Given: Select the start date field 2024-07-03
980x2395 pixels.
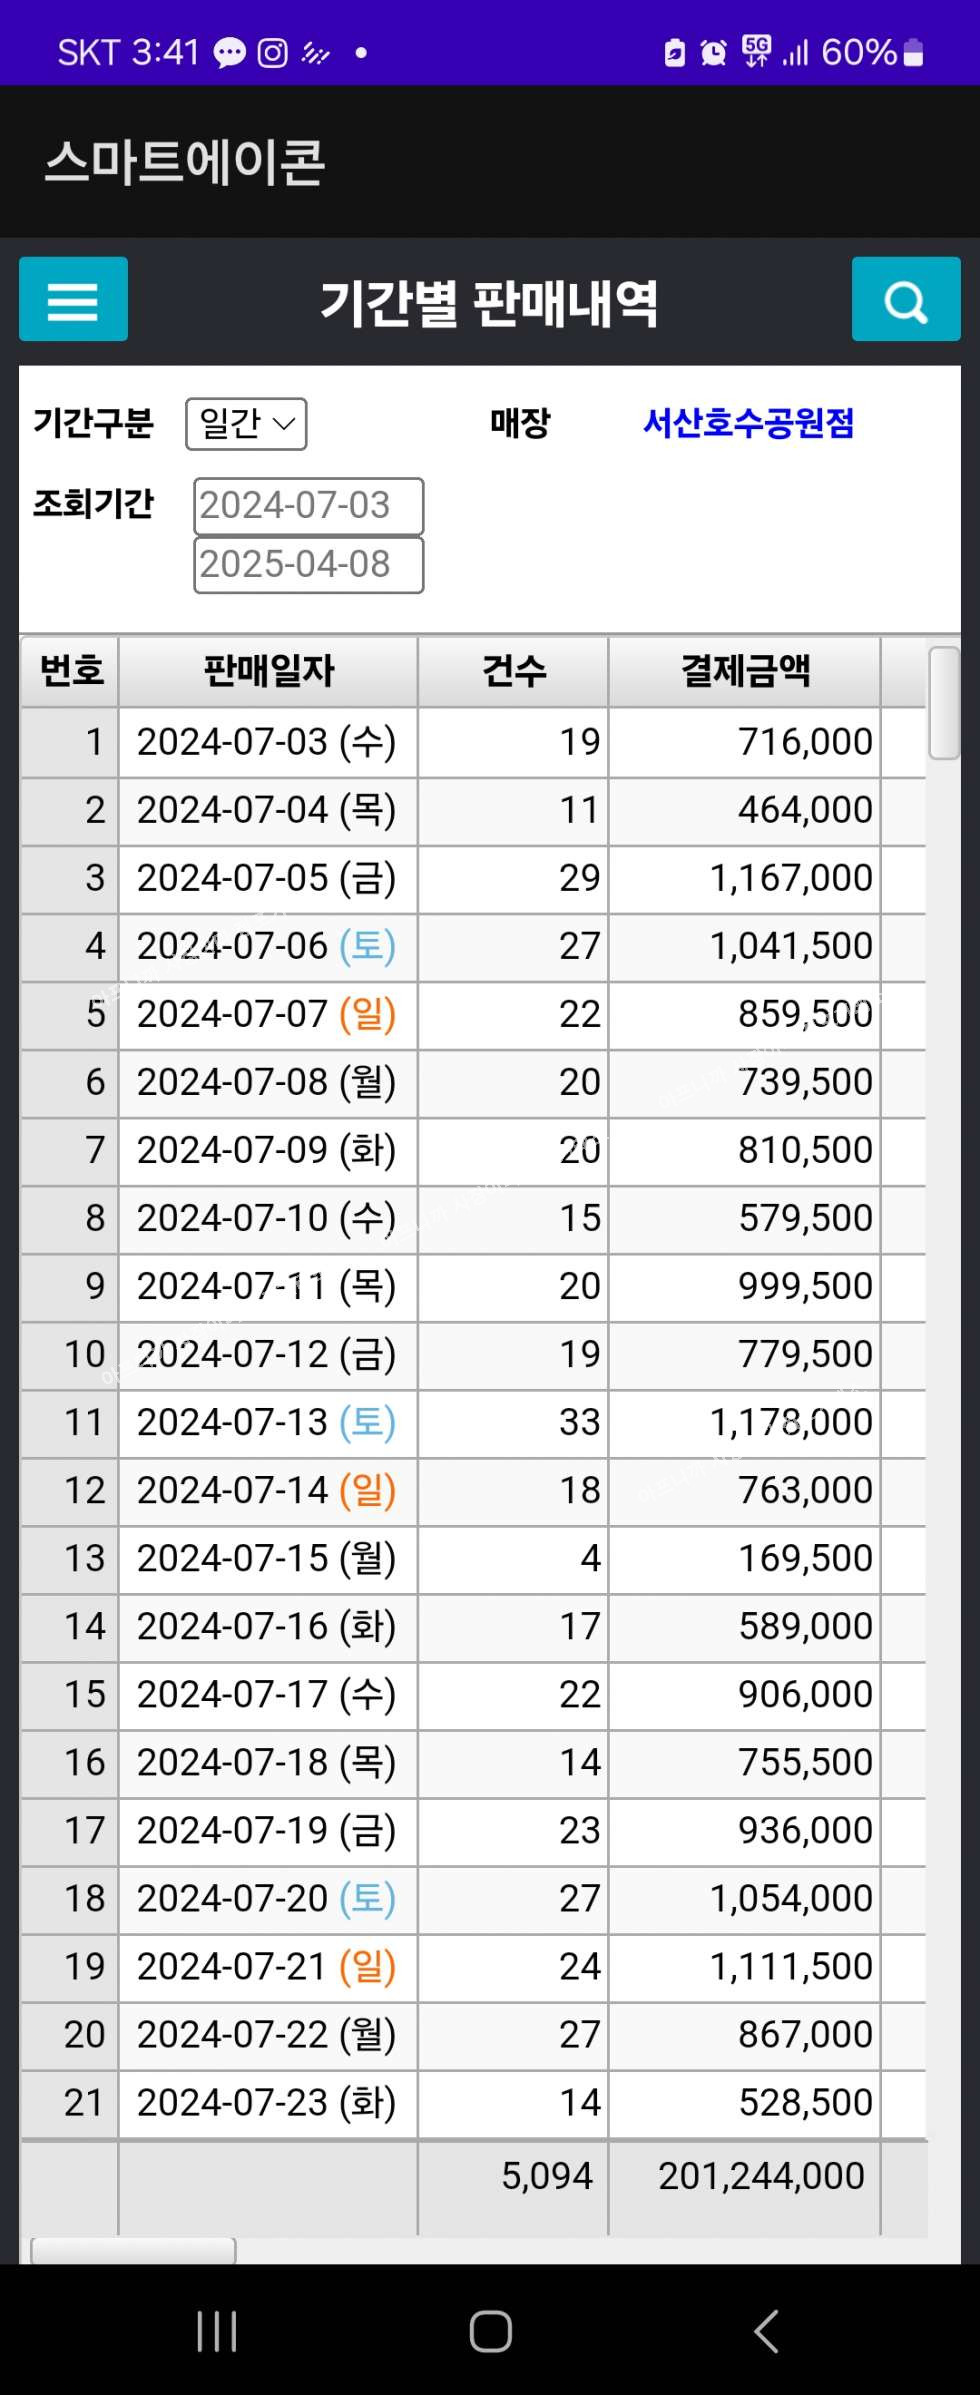Looking at the screenshot, I should 308,506.
